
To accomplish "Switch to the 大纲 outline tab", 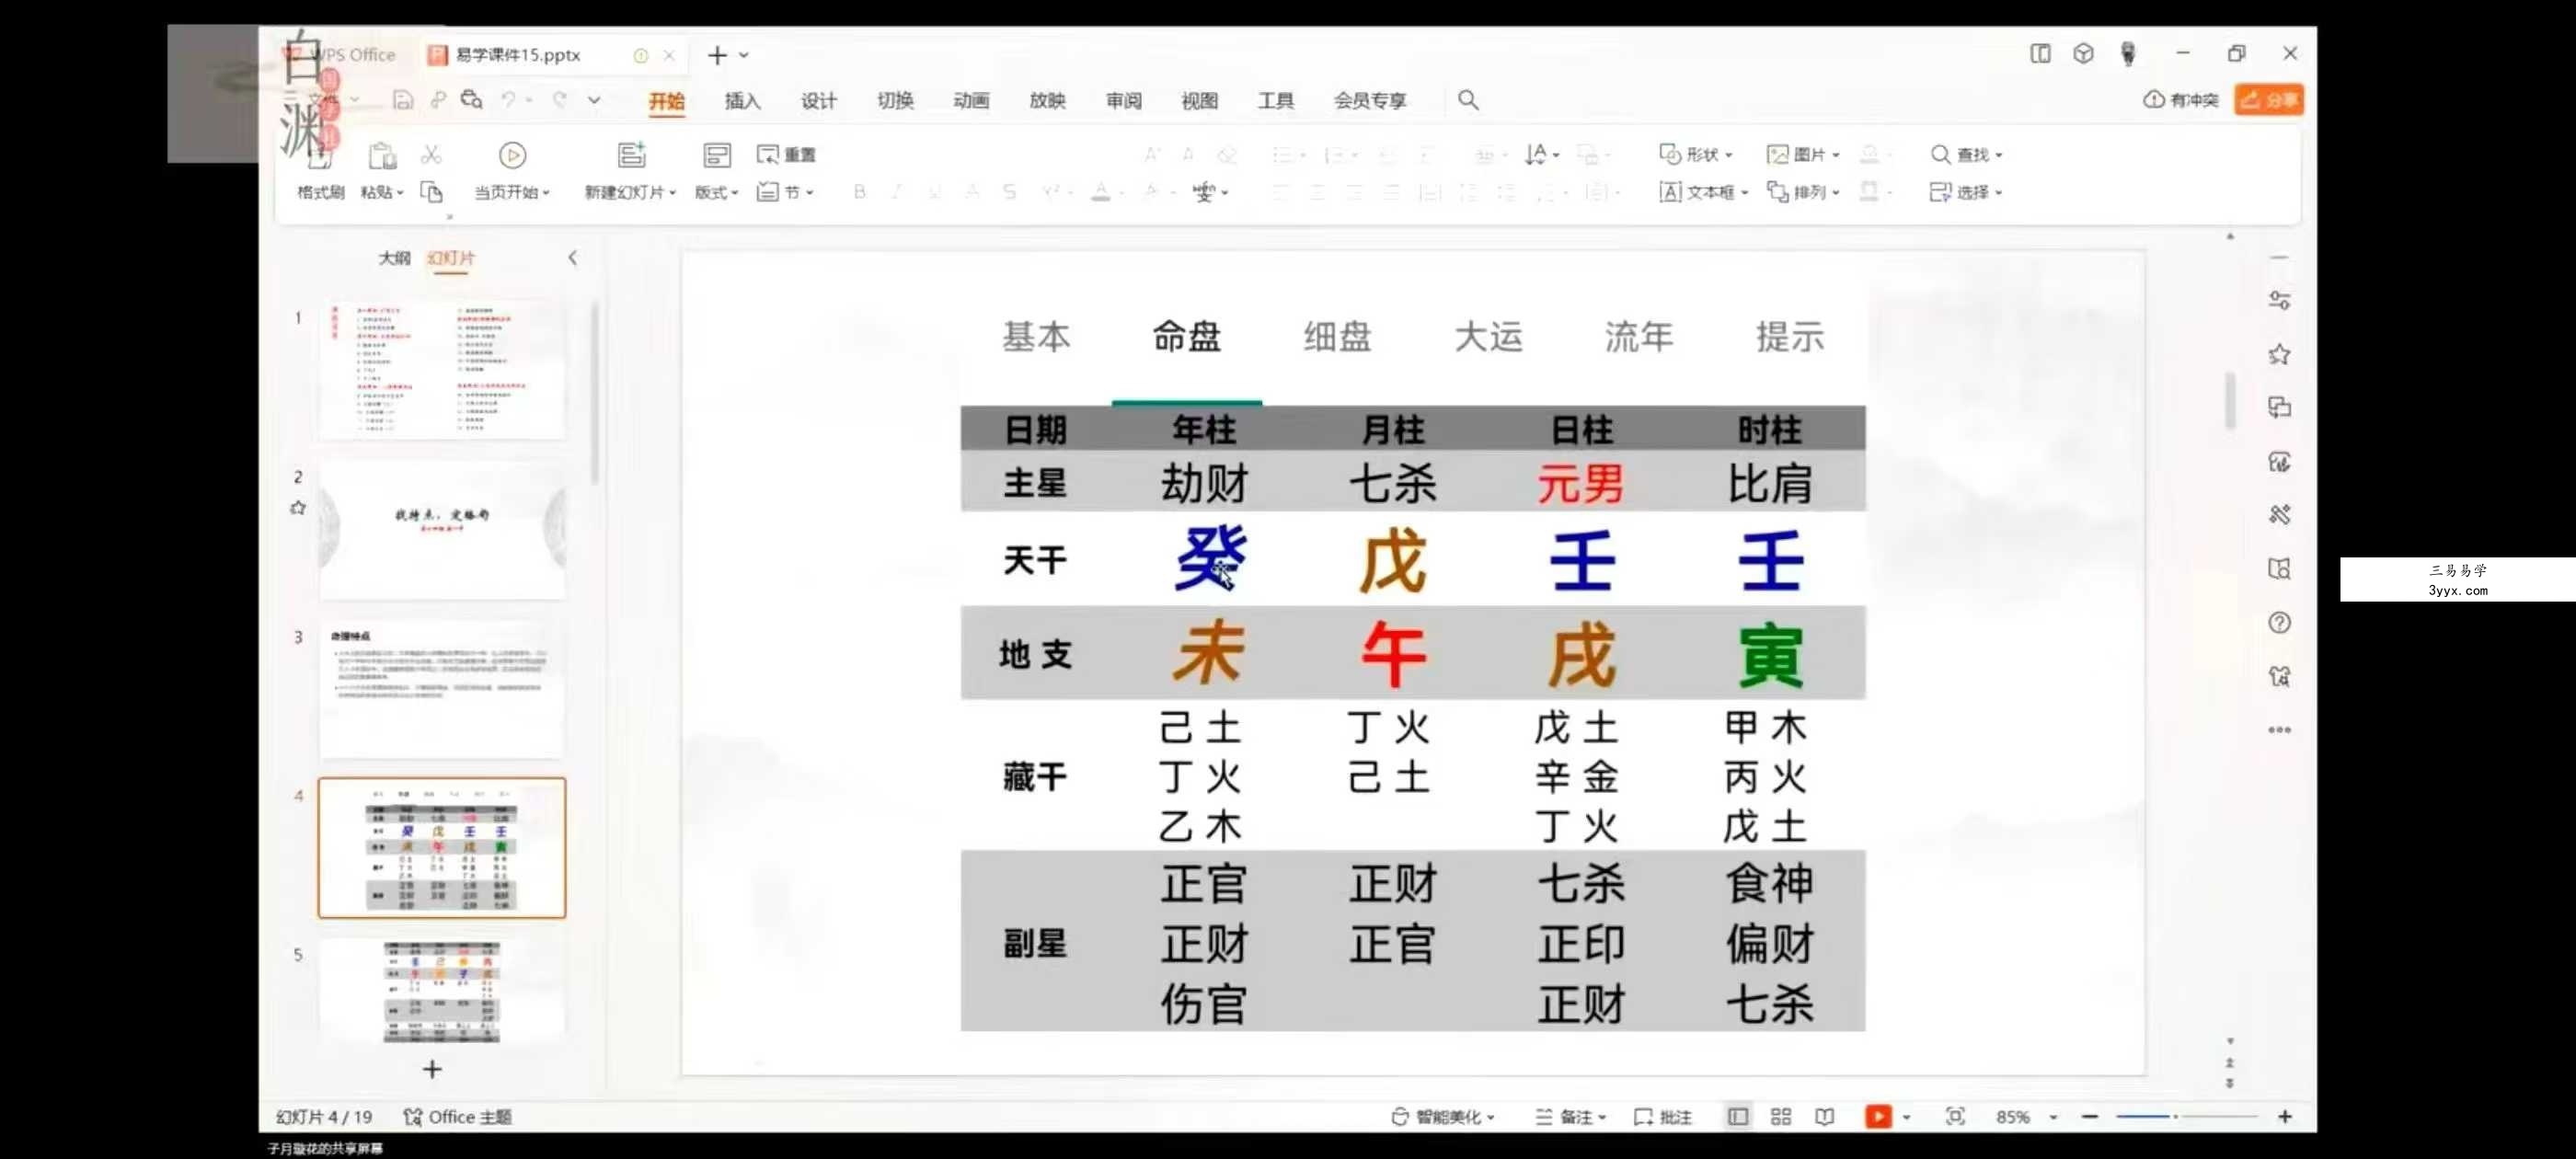I will pos(394,258).
